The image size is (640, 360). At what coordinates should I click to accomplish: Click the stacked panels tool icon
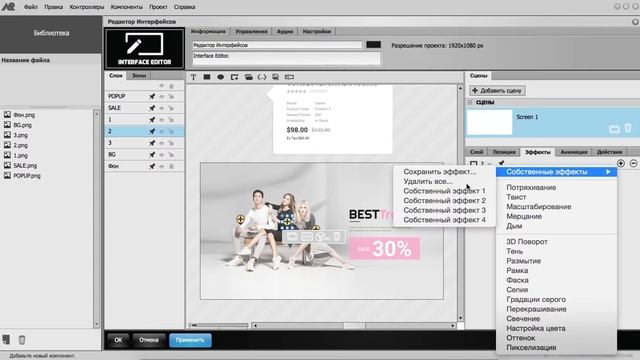[x=249, y=77]
